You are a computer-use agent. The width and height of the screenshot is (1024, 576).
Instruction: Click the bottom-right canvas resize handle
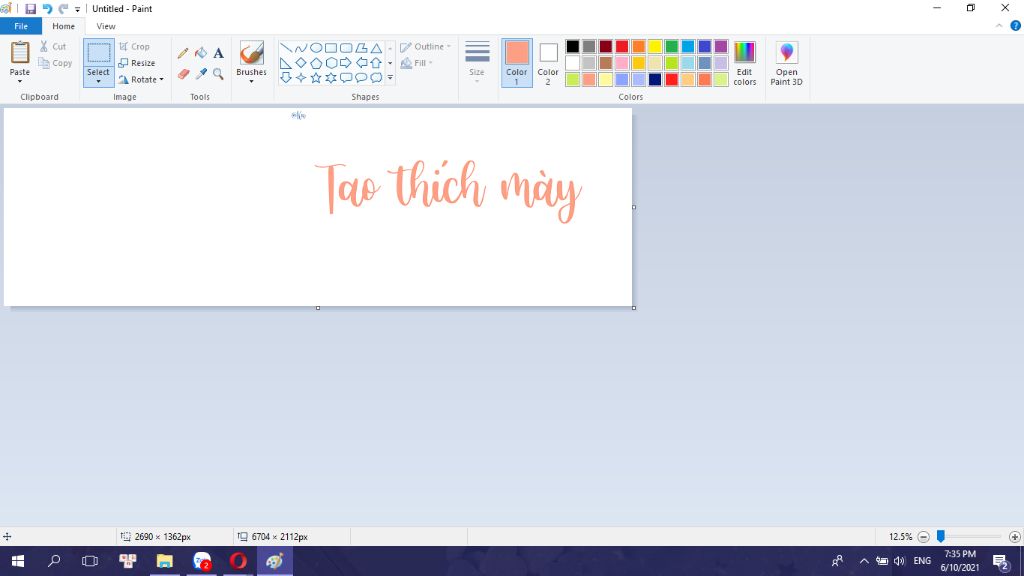tap(633, 308)
